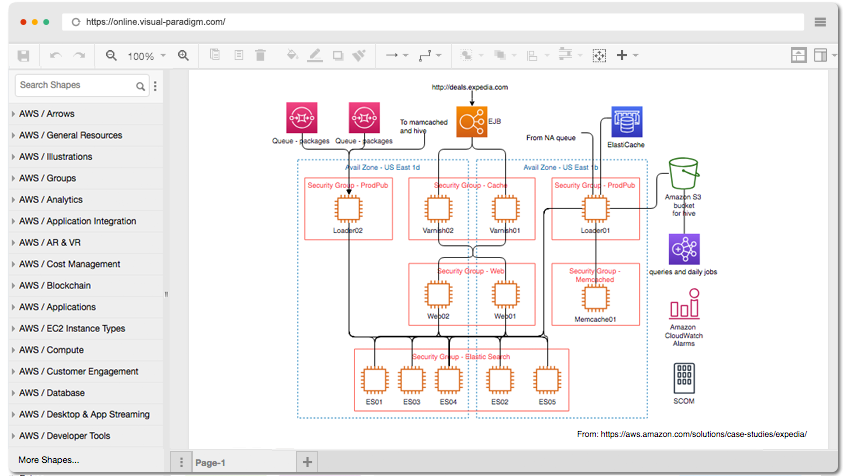This screenshot has width=848, height=476.
Task: Open the Connection arrow style dropdown
Action: 397,55
